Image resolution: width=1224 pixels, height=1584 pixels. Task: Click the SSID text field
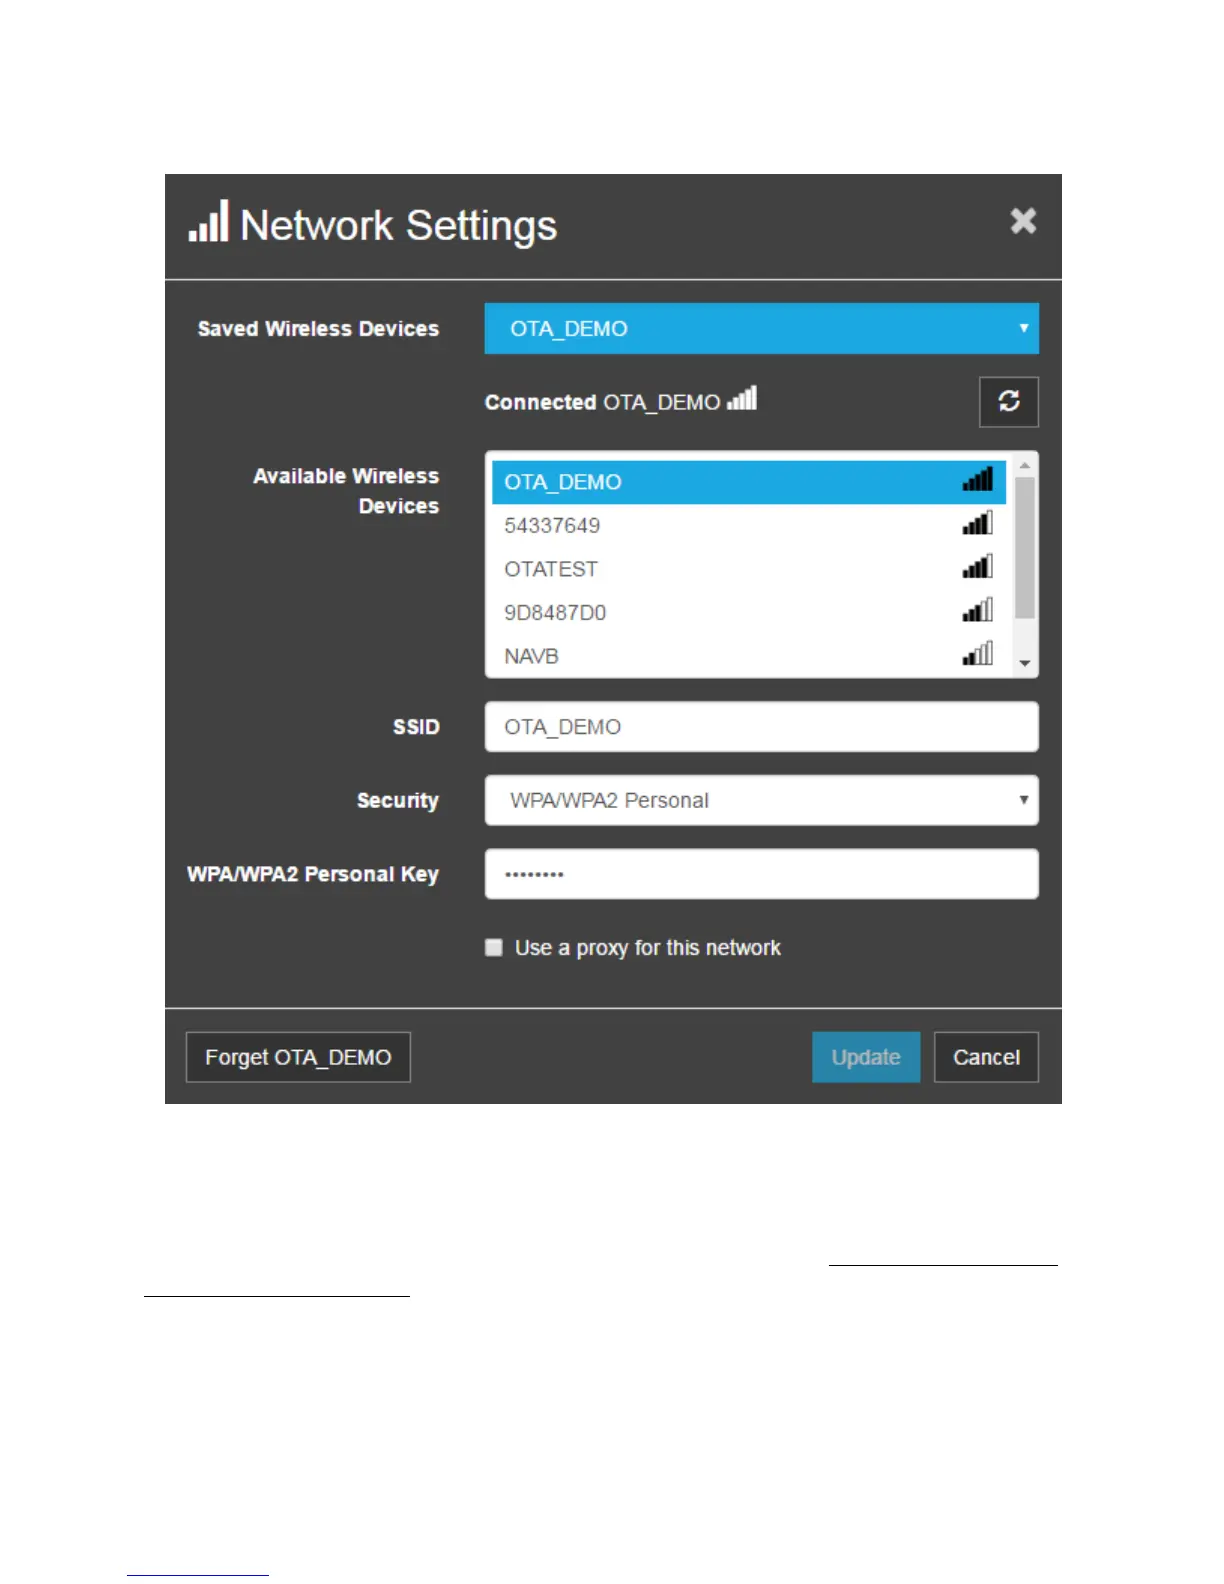761,727
